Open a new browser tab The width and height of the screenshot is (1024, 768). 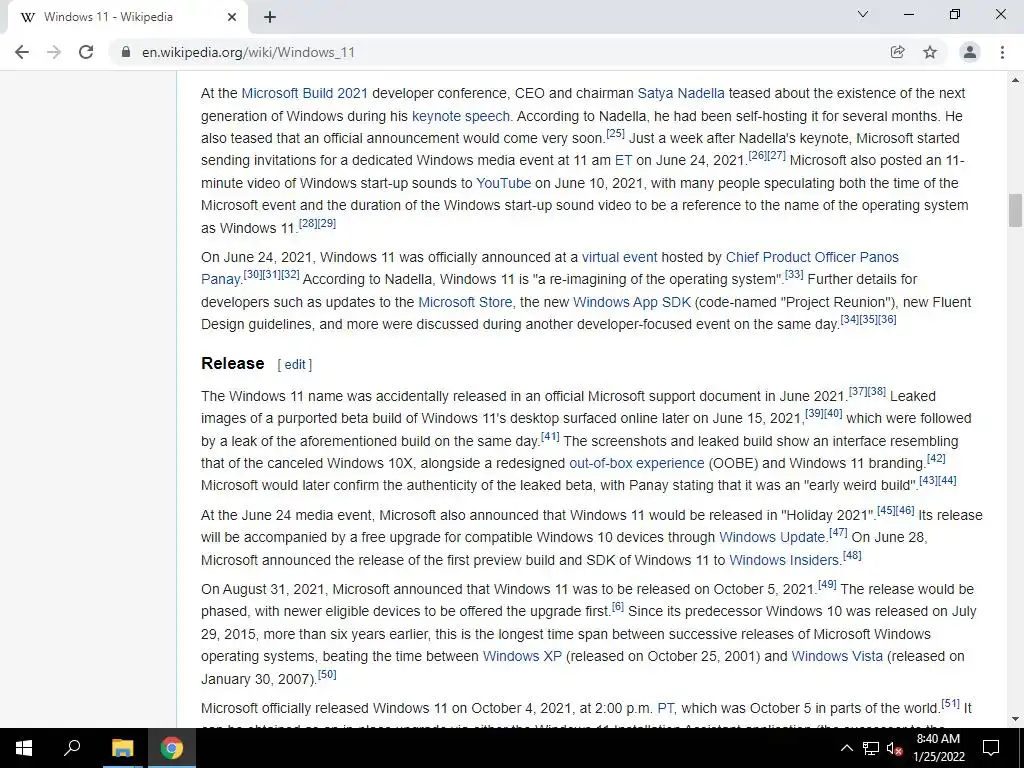[x=270, y=18]
